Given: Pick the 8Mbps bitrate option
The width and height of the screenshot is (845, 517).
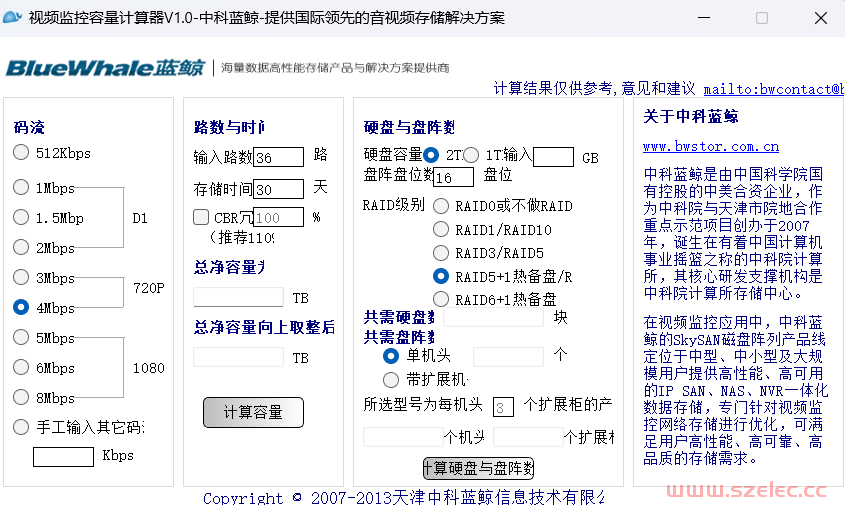Looking at the screenshot, I should point(21,397).
